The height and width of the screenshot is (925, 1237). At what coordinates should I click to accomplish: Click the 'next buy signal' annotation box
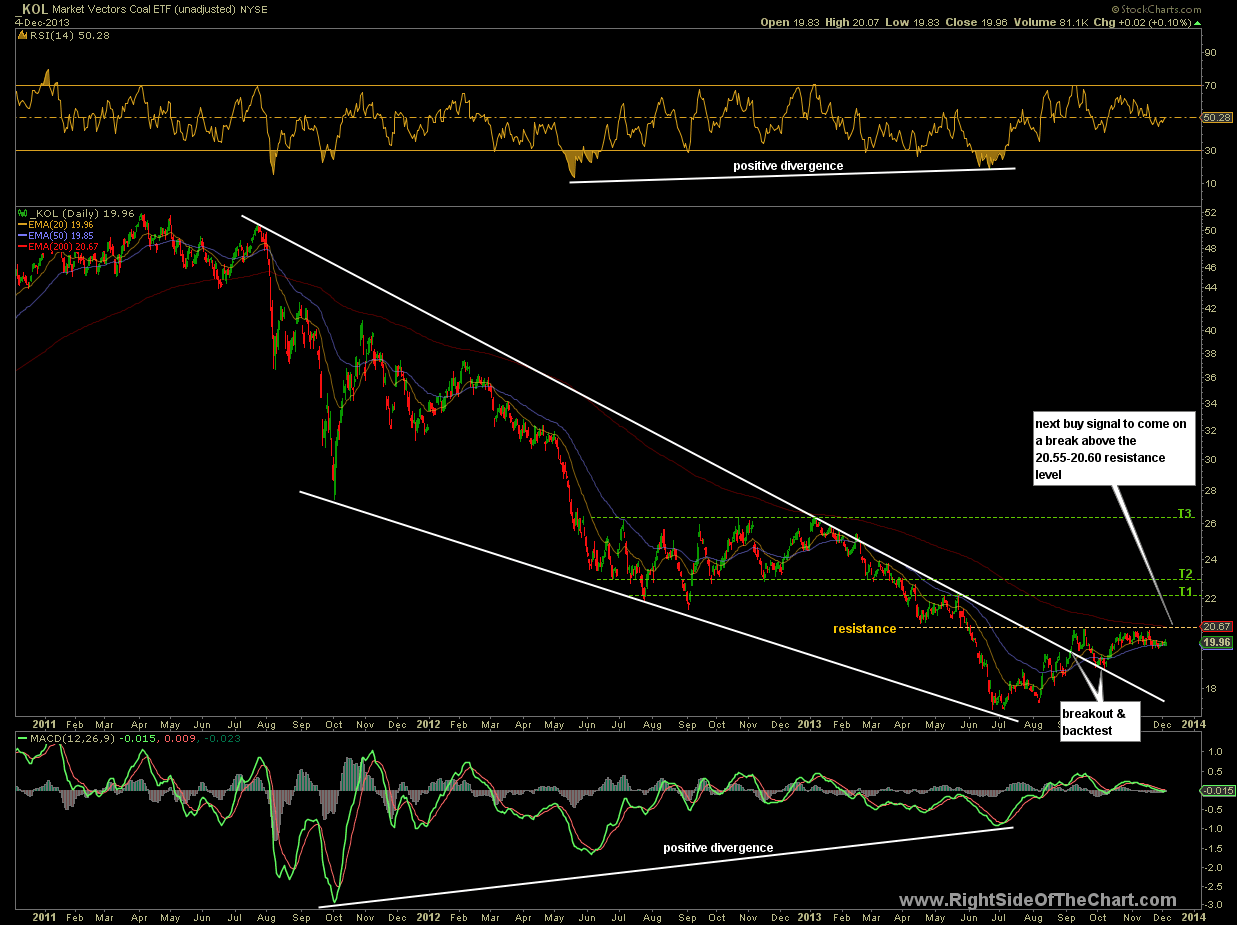1100,449
